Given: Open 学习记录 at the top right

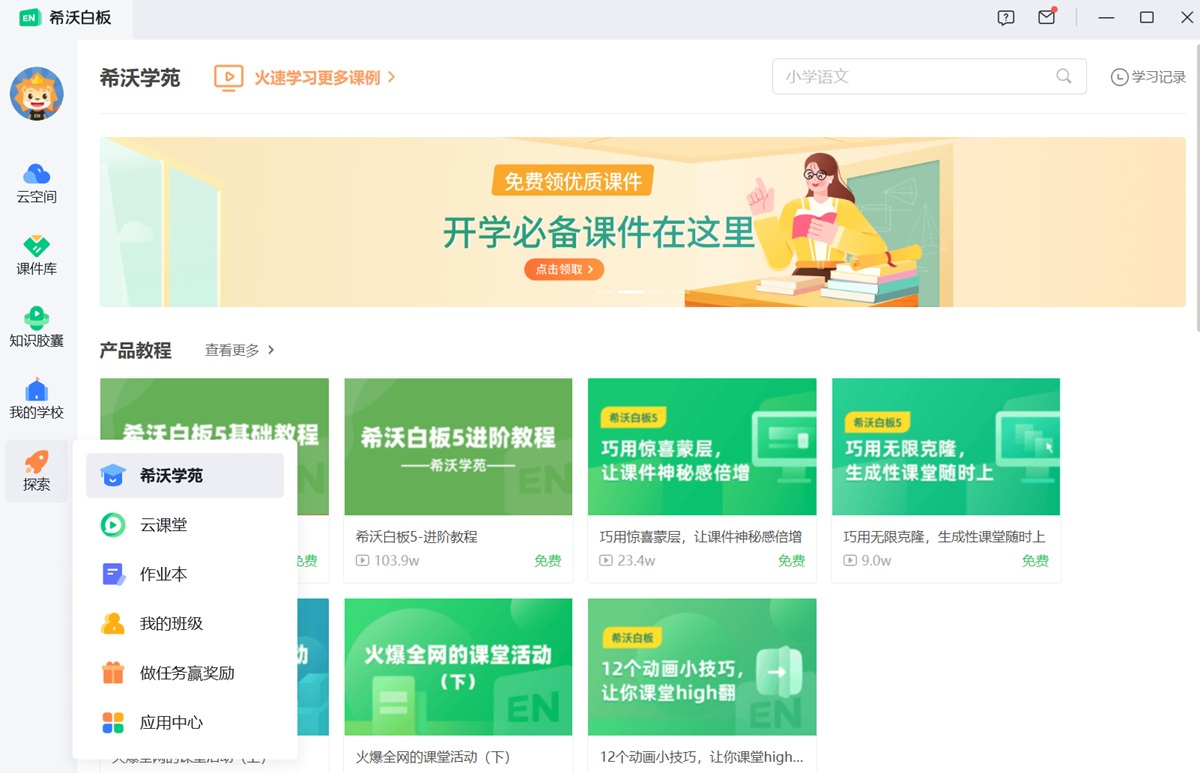Looking at the screenshot, I should tap(1147, 76).
